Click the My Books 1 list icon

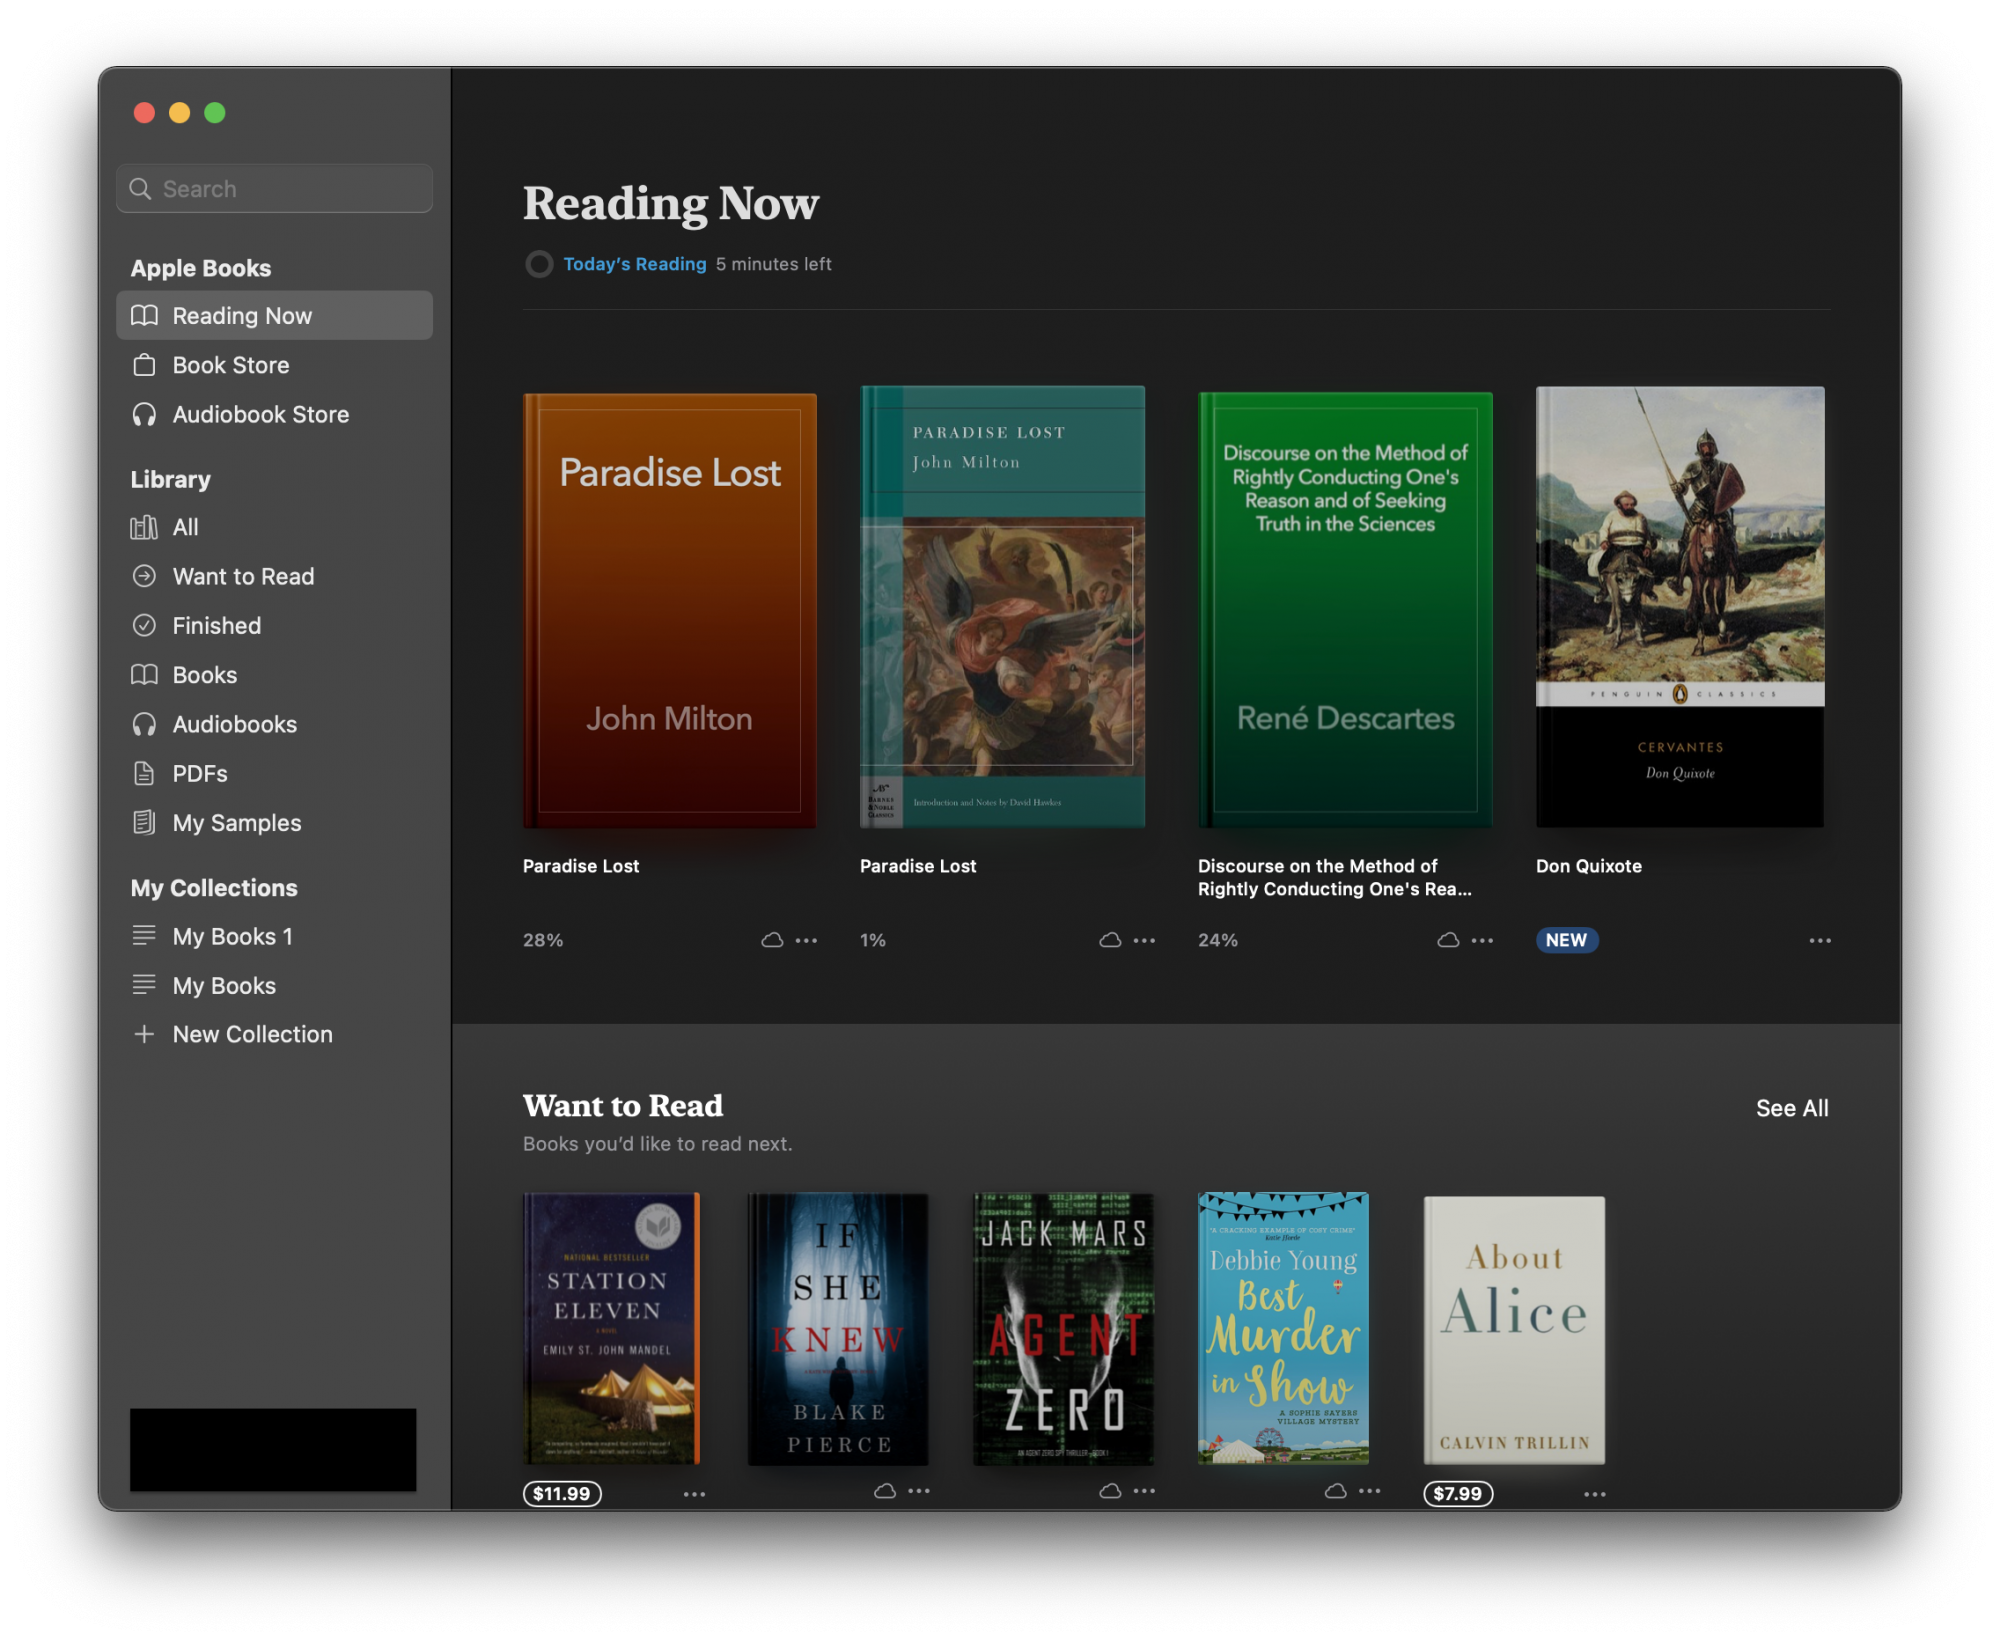pyautogui.click(x=144, y=935)
